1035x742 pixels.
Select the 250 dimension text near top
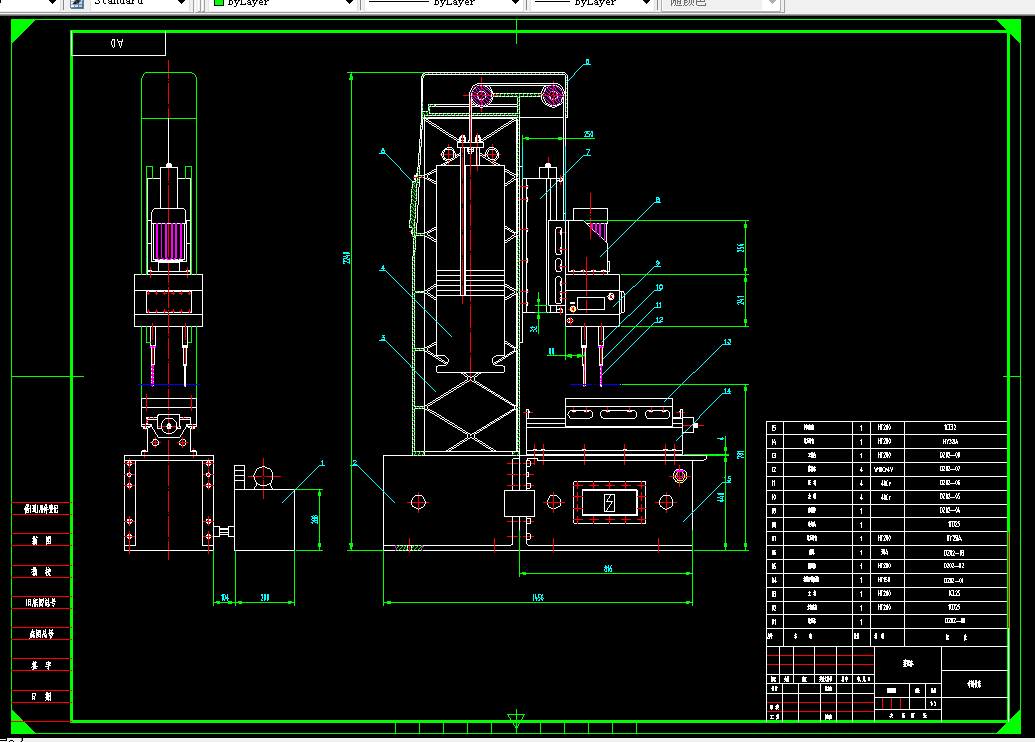588,134
